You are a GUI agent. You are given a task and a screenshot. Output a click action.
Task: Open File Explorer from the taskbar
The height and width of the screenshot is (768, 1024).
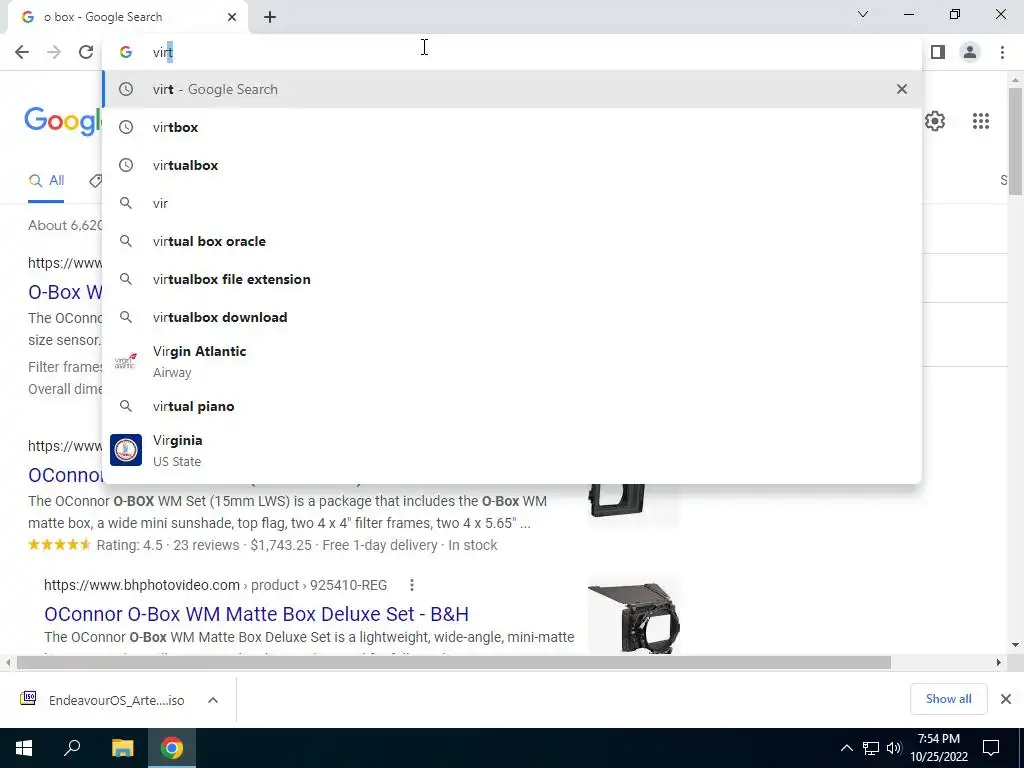point(122,748)
